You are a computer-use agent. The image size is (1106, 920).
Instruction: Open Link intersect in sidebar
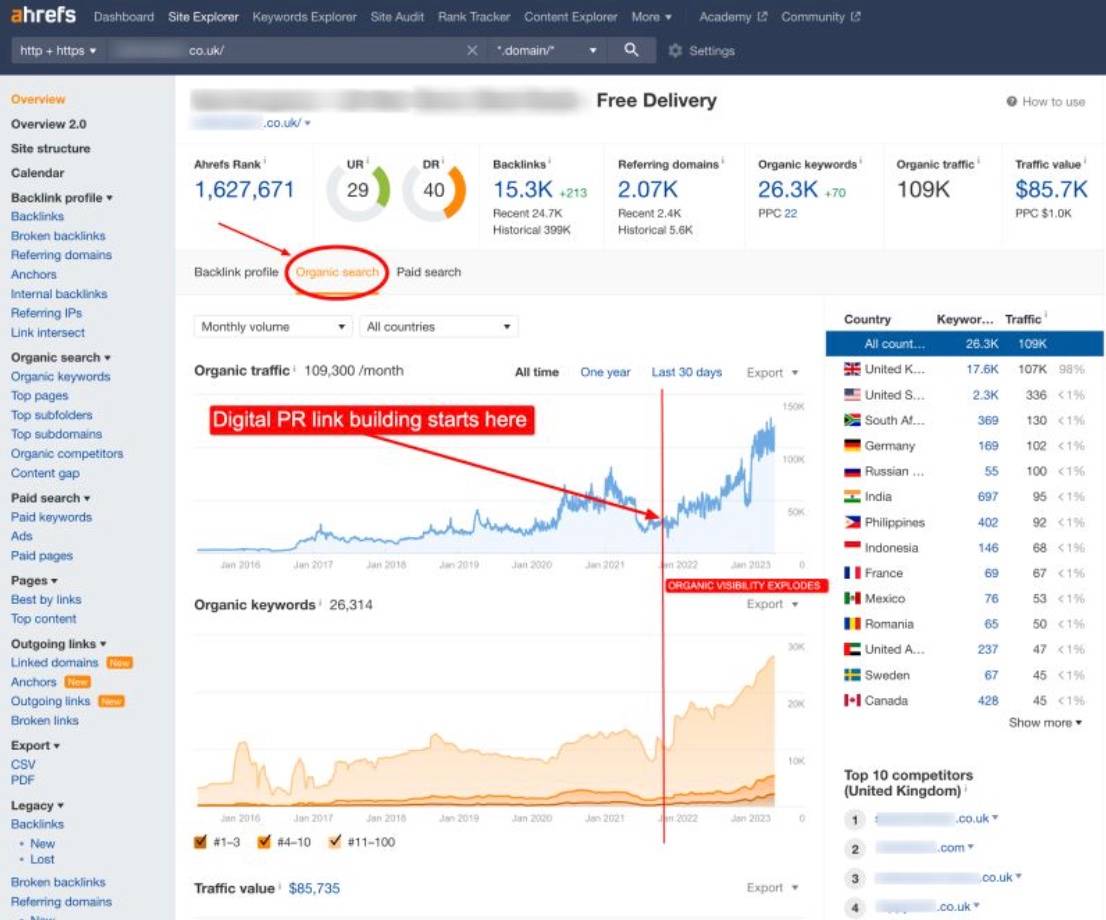(x=47, y=332)
